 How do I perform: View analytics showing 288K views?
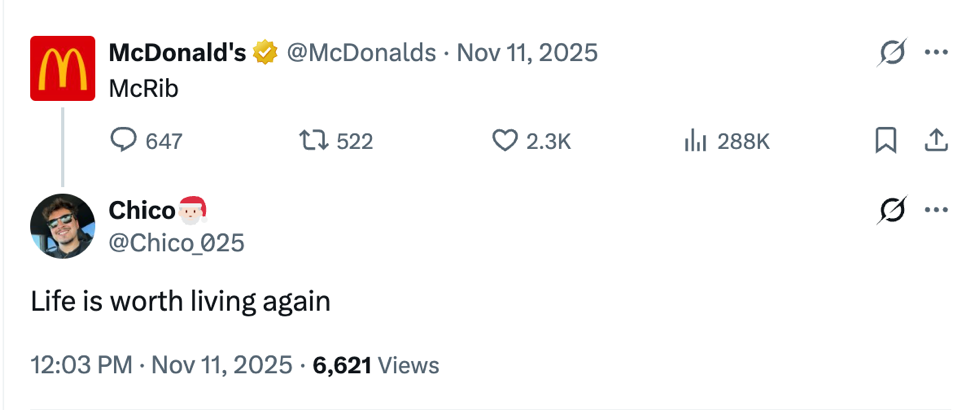click(696, 141)
